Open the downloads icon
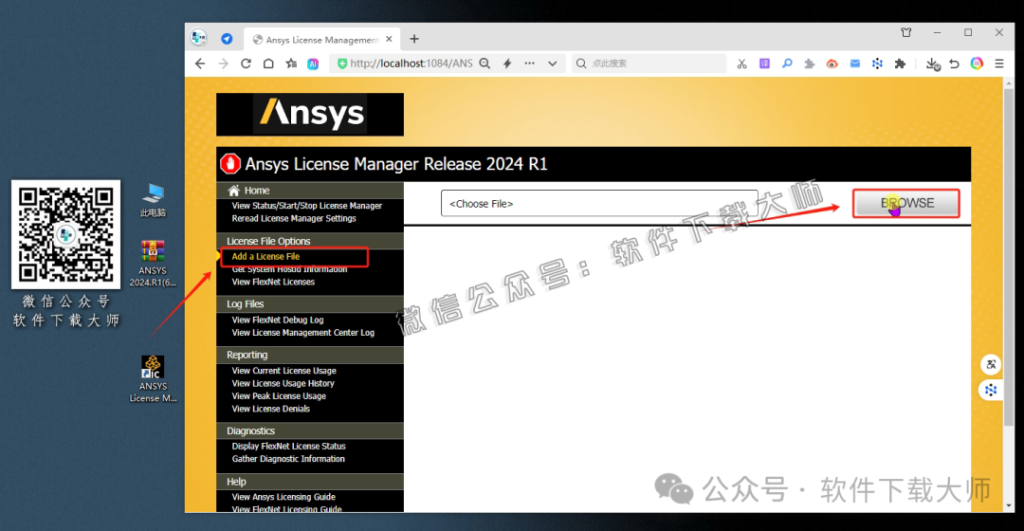 point(933,64)
